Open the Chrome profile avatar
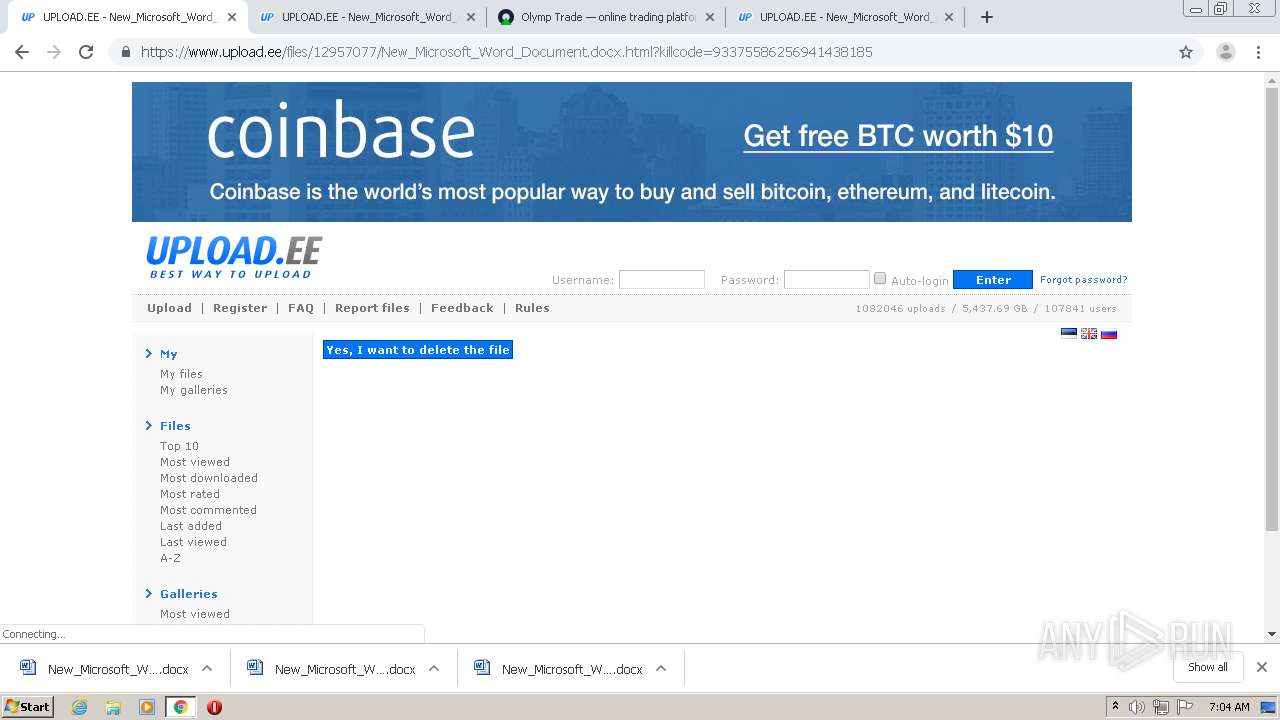This screenshot has width=1280, height=720. point(1225,52)
